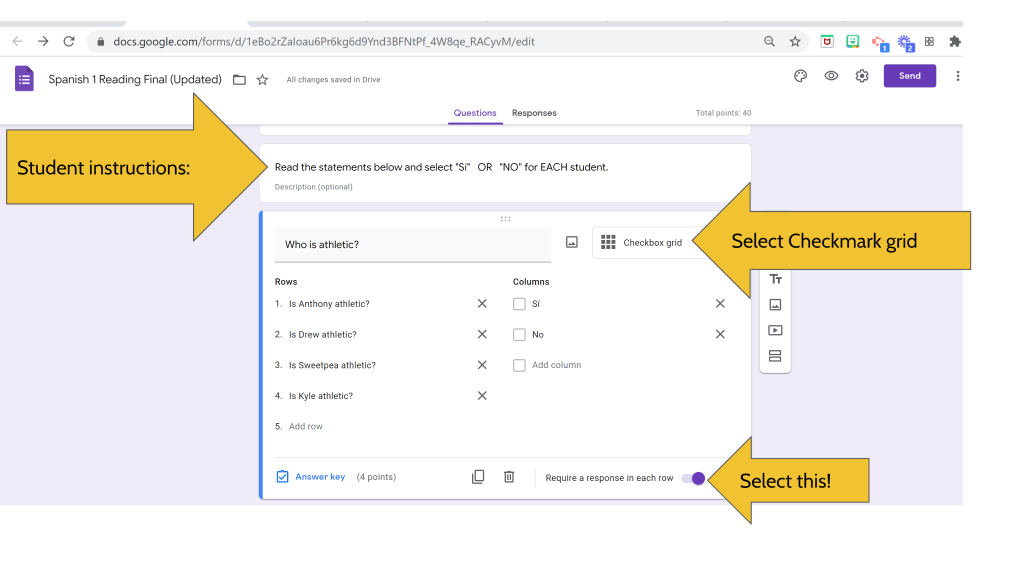The width and height of the screenshot is (1024, 576).
Task: Click the Who is athletic? question field
Action: coord(412,244)
